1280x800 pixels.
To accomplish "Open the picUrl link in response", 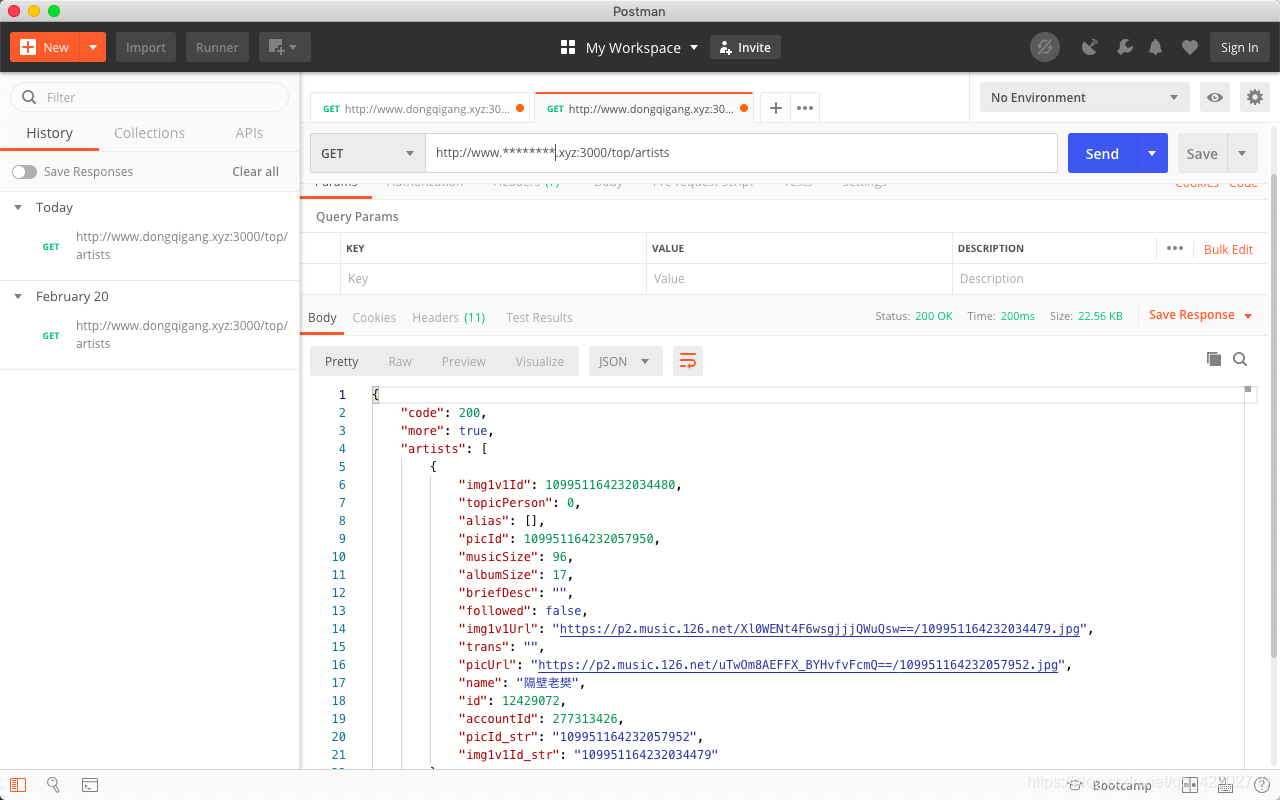I will (798, 665).
